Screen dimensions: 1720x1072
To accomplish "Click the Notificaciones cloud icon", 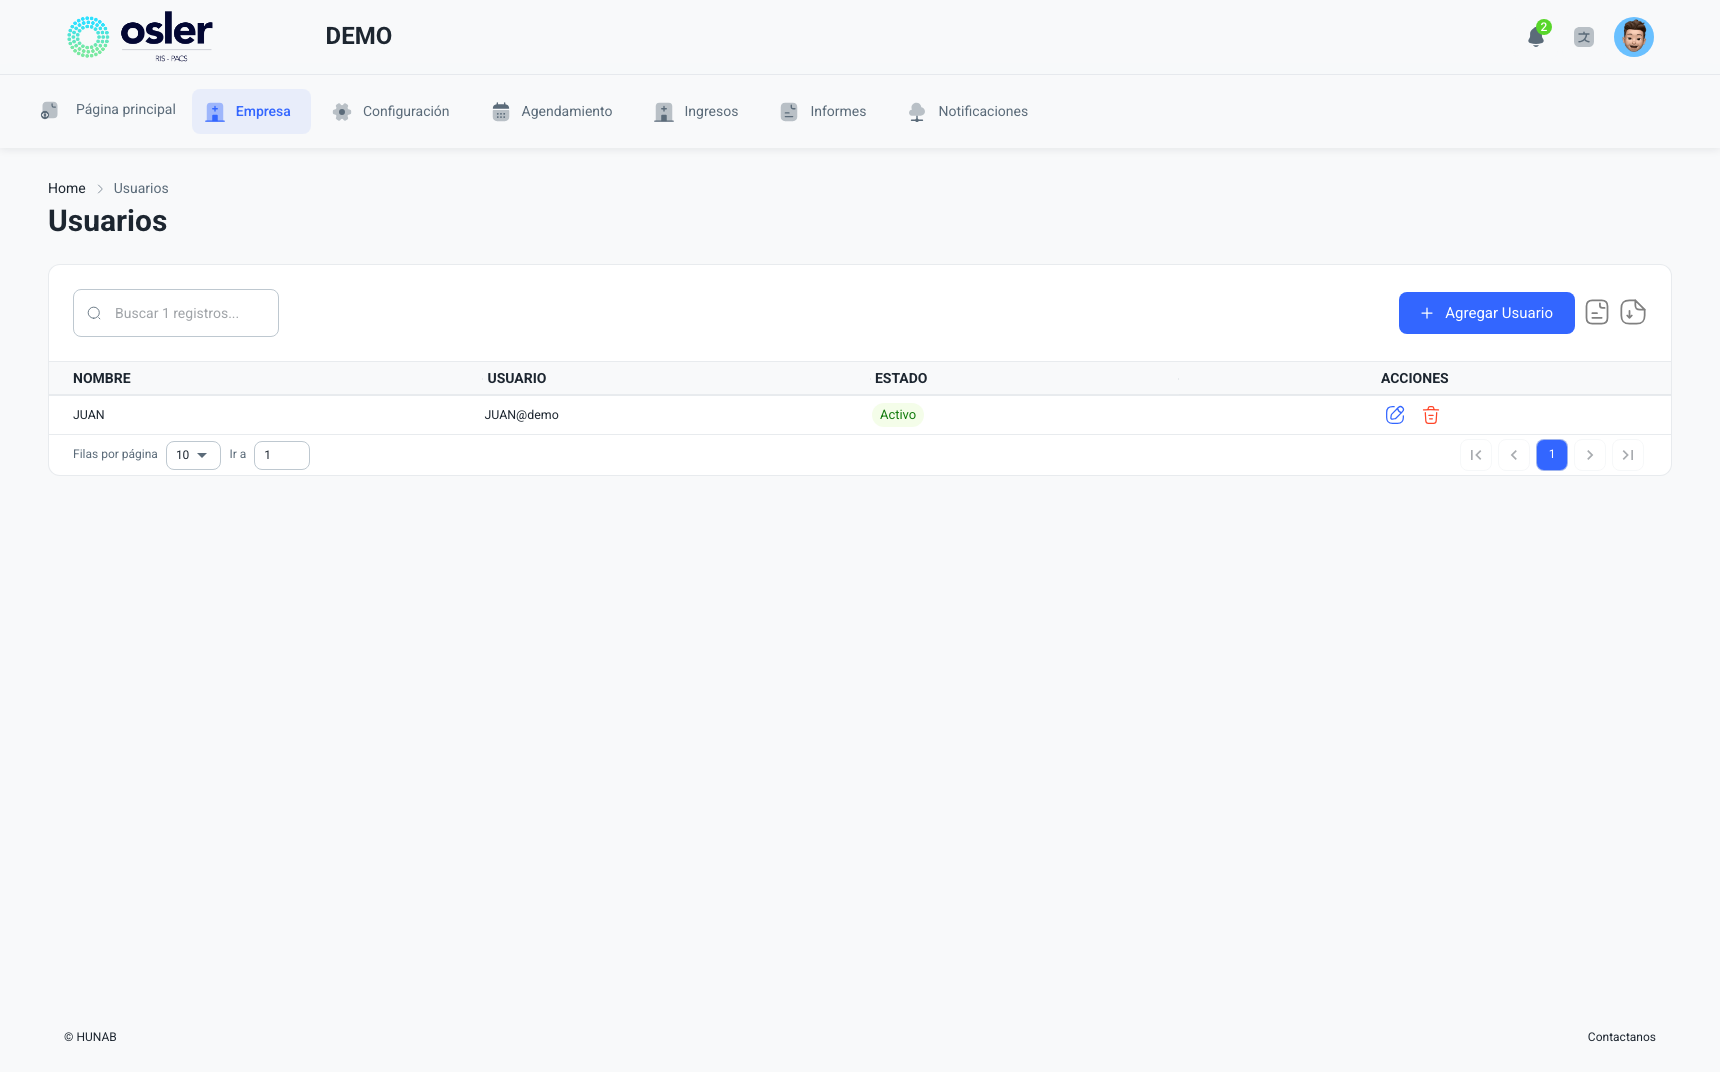I will (917, 112).
